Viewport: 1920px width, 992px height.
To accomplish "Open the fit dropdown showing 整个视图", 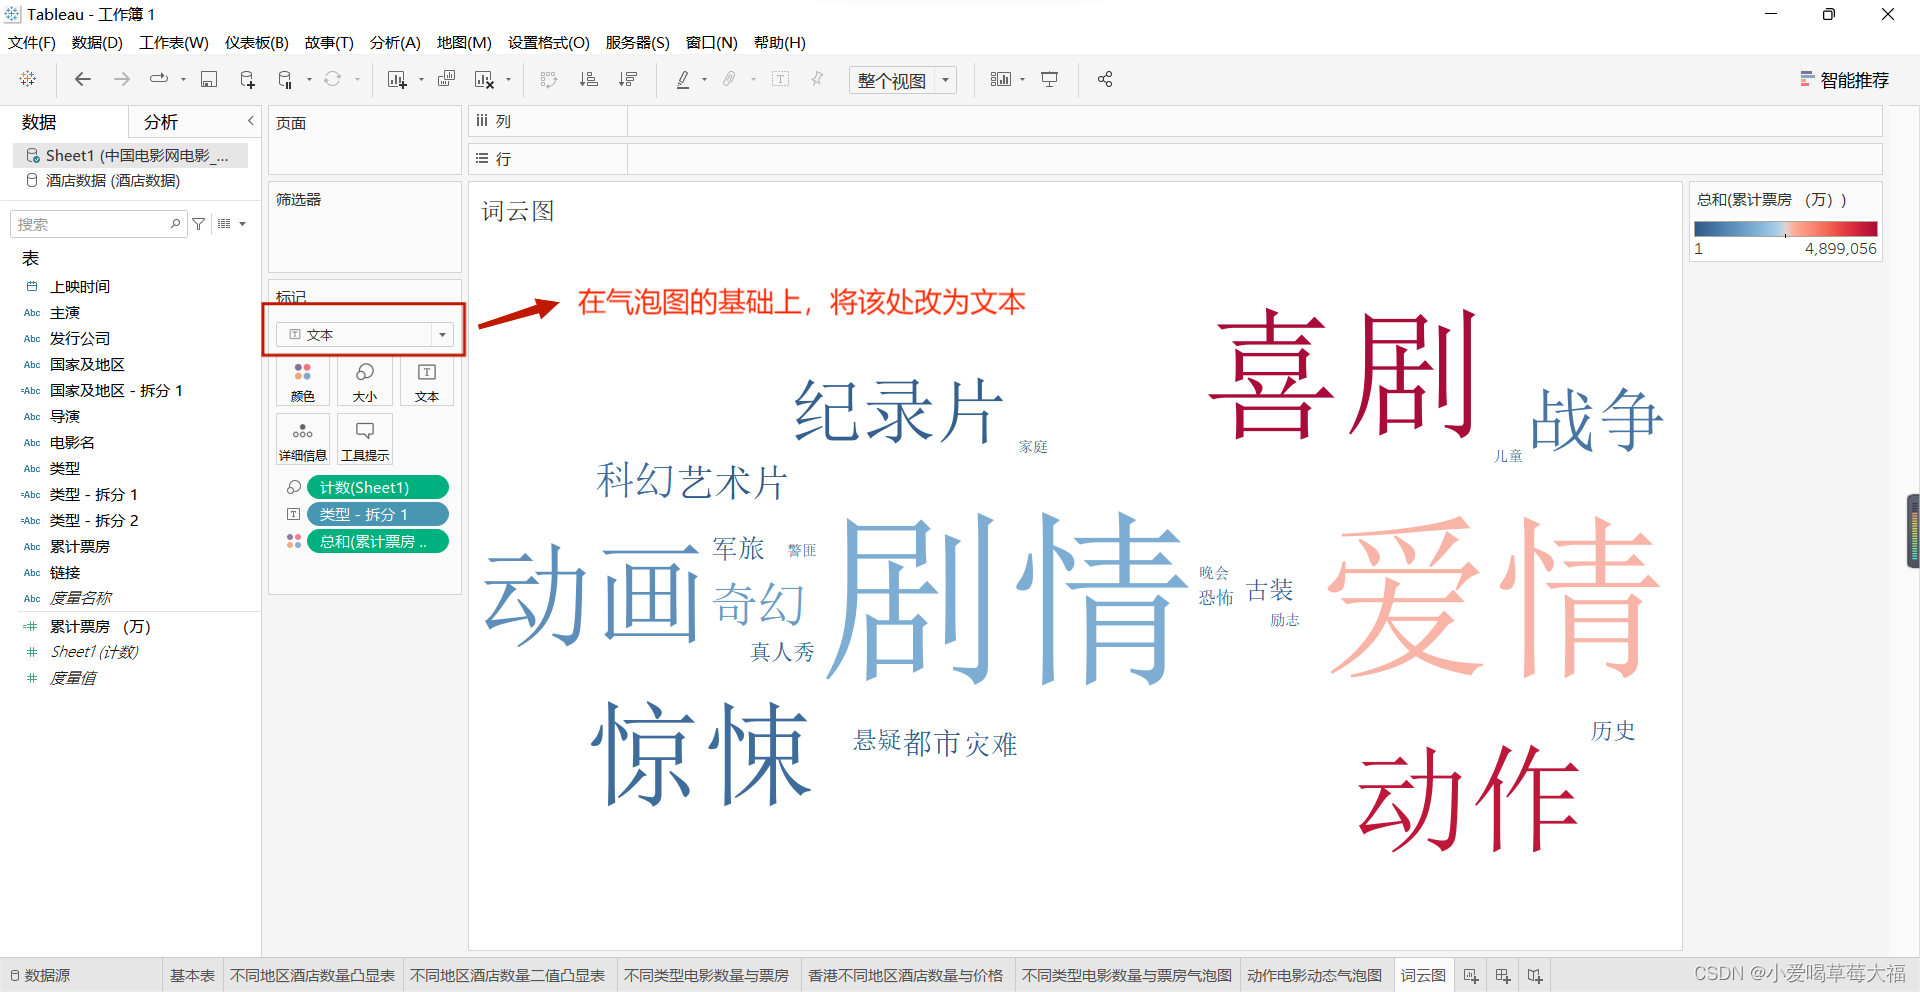I will click(x=903, y=80).
